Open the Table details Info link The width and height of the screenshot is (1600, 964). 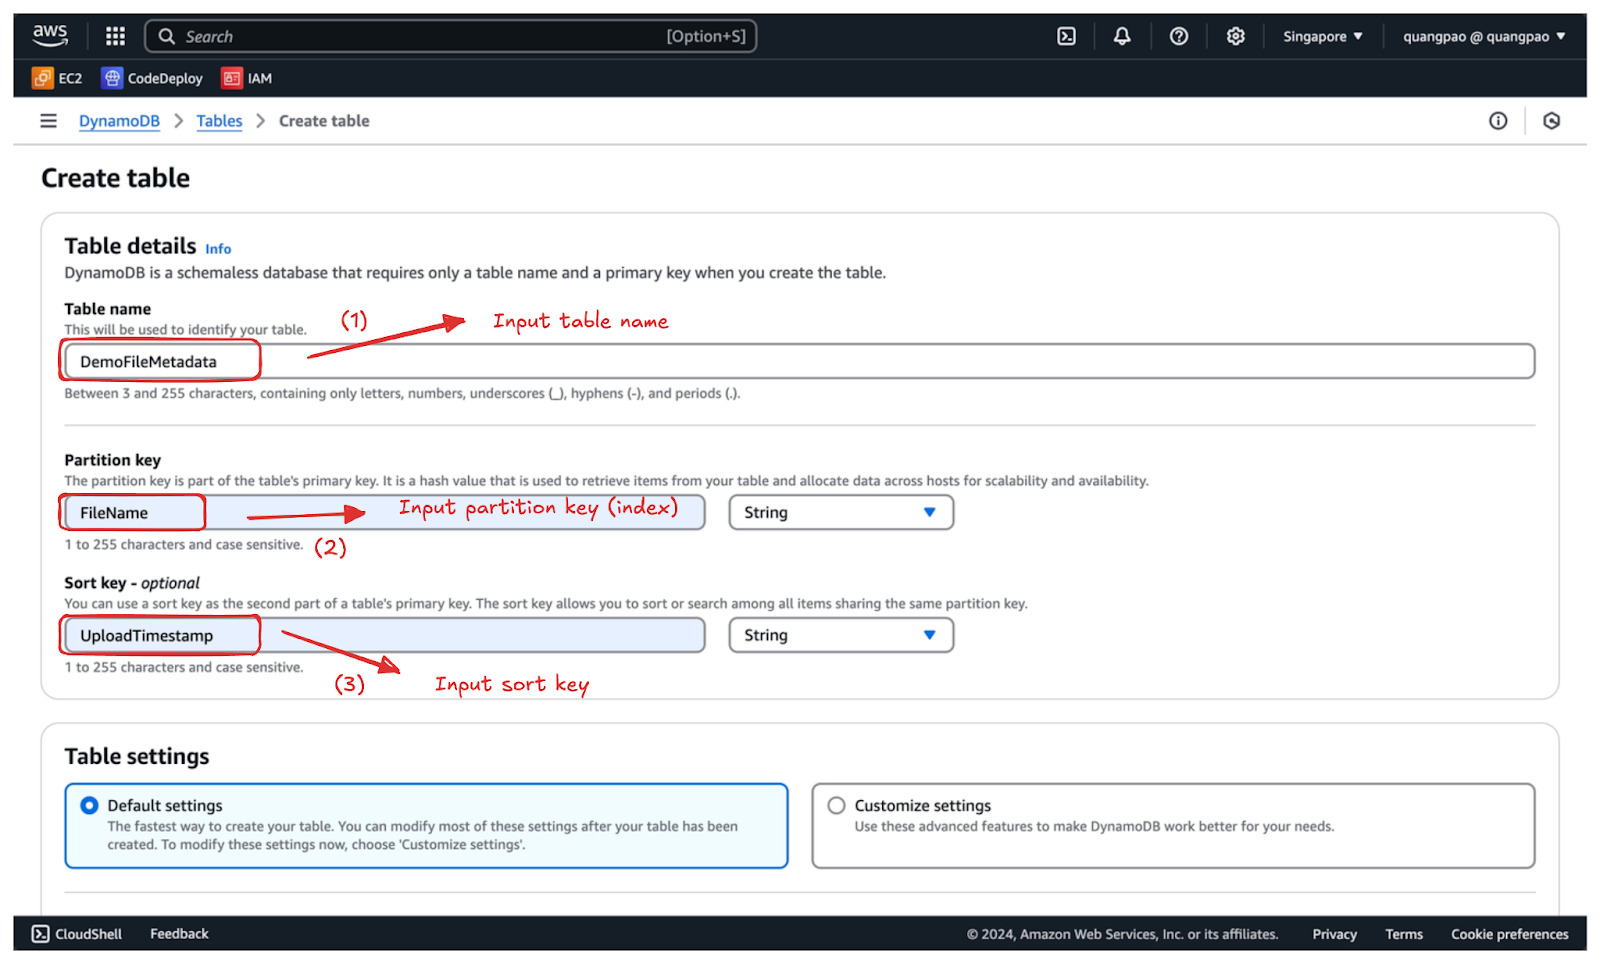(217, 248)
